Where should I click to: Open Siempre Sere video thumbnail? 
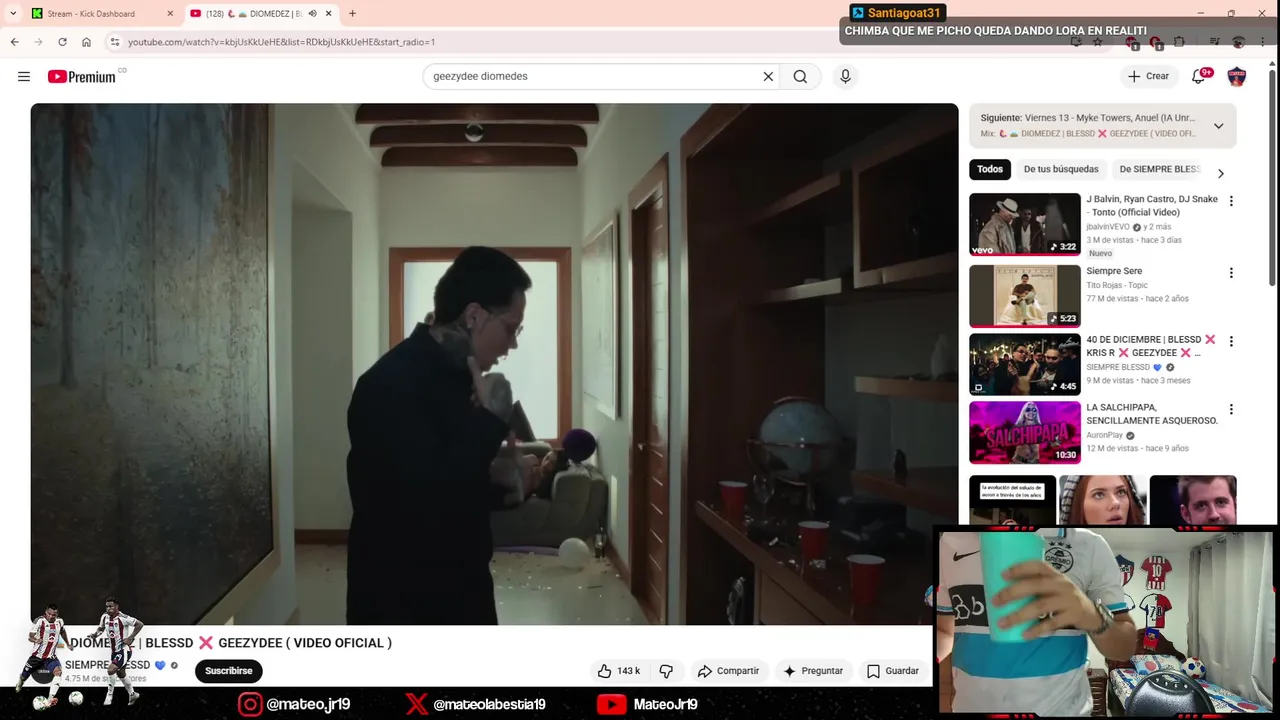point(1025,296)
